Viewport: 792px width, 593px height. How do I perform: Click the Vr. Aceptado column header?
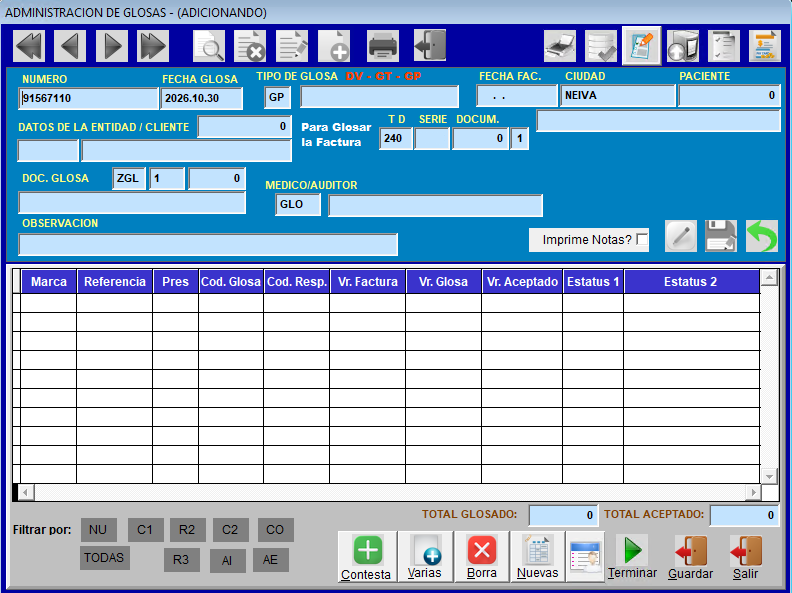click(x=522, y=282)
